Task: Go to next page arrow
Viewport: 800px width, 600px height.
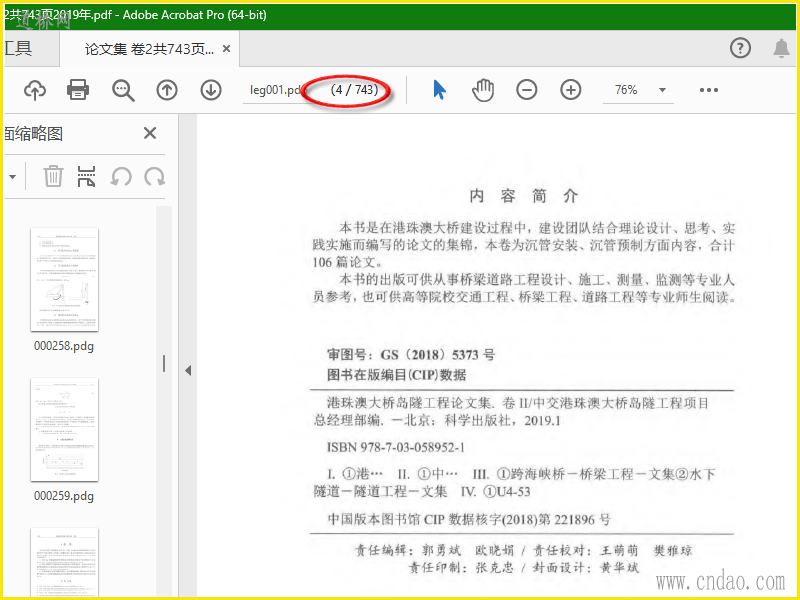Action: point(211,90)
